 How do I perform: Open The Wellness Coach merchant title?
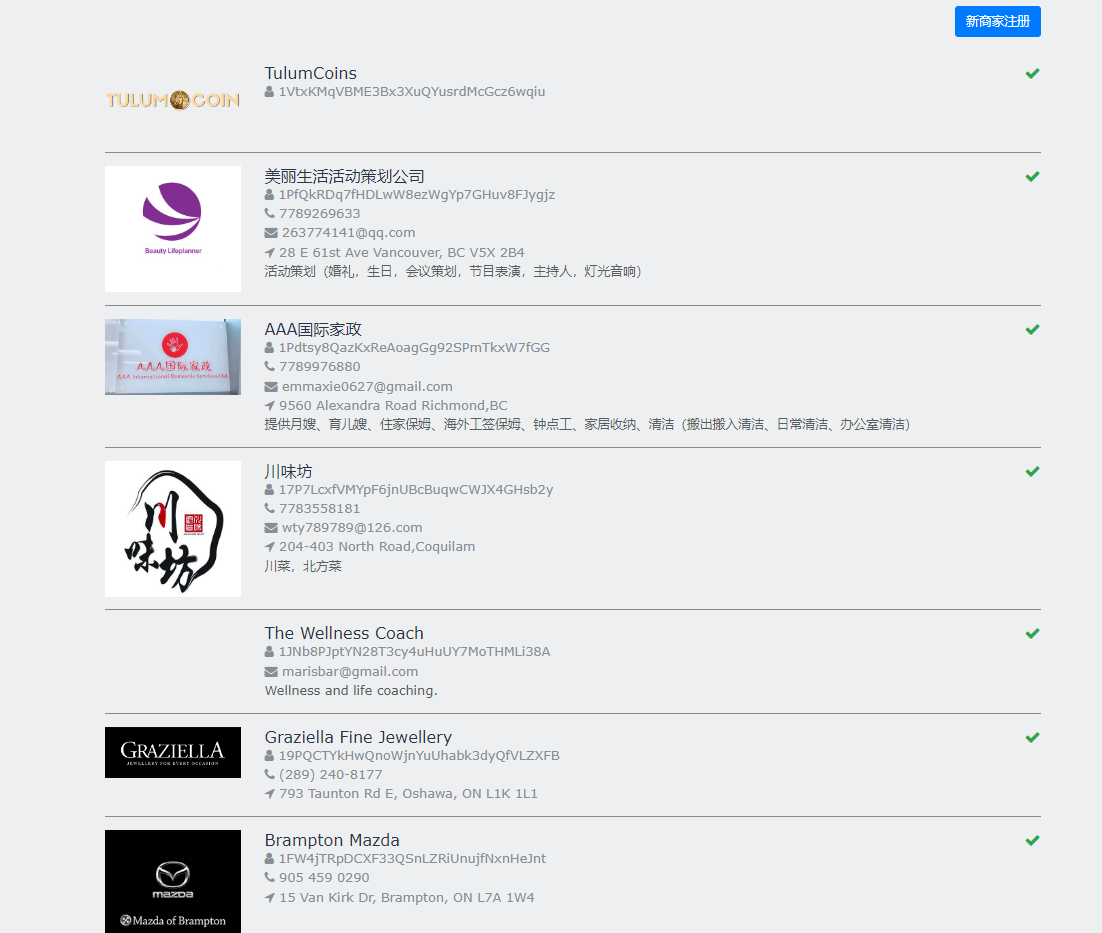pyautogui.click(x=344, y=633)
